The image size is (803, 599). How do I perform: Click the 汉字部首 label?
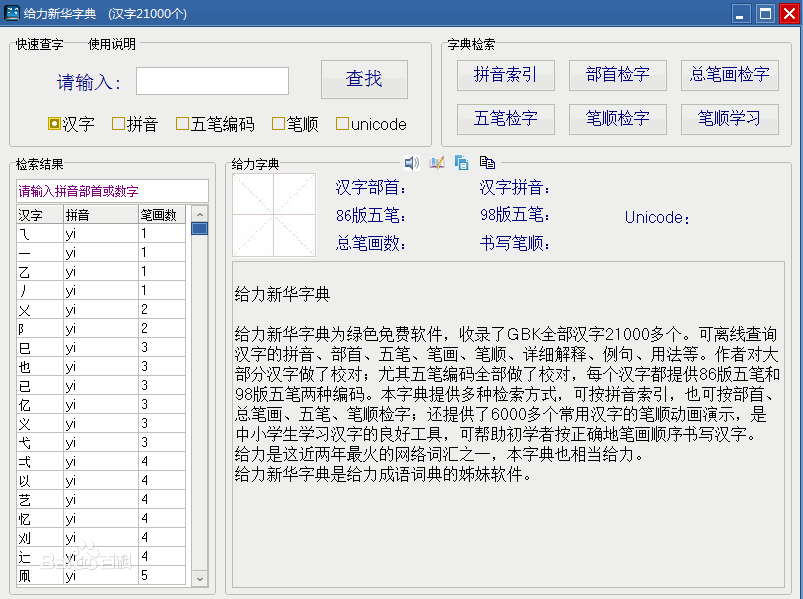coord(371,187)
